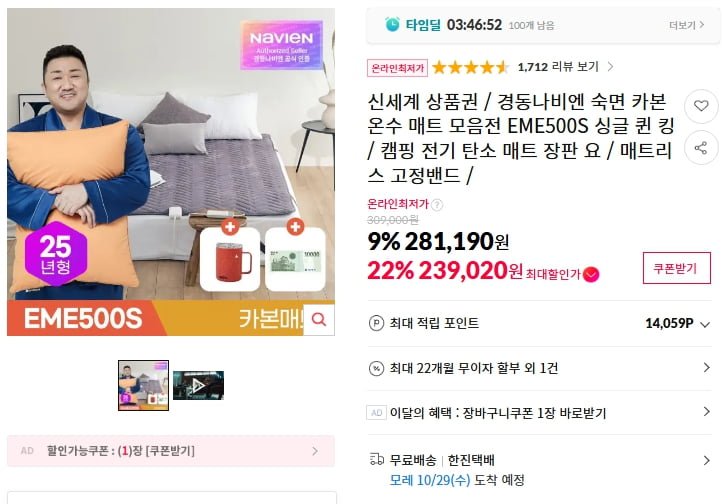Viewport: 722px width, 504px height.
Task: Click the delivery truck icon beside 무료배송
Action: click(x=377, y=459)
